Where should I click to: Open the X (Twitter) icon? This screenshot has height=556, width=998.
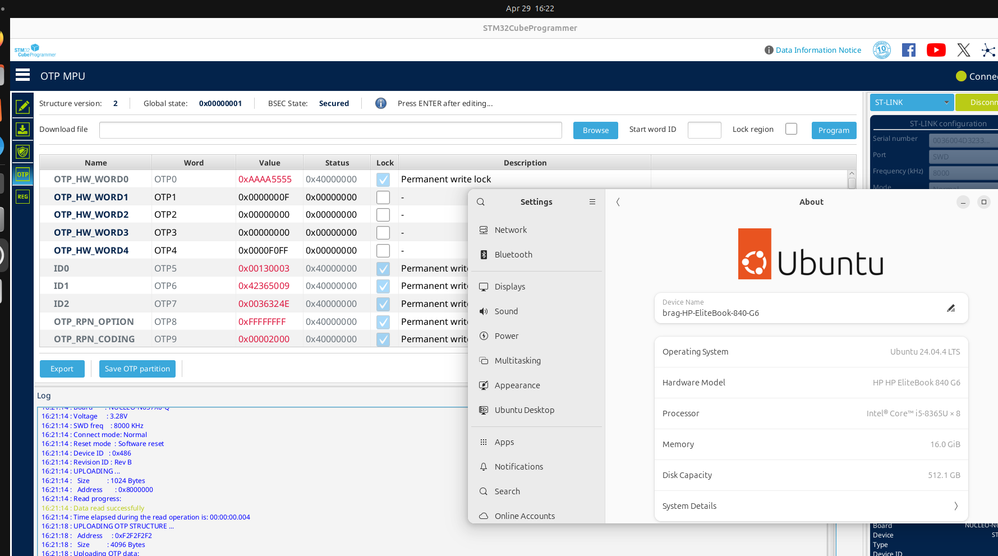point(964,50)
